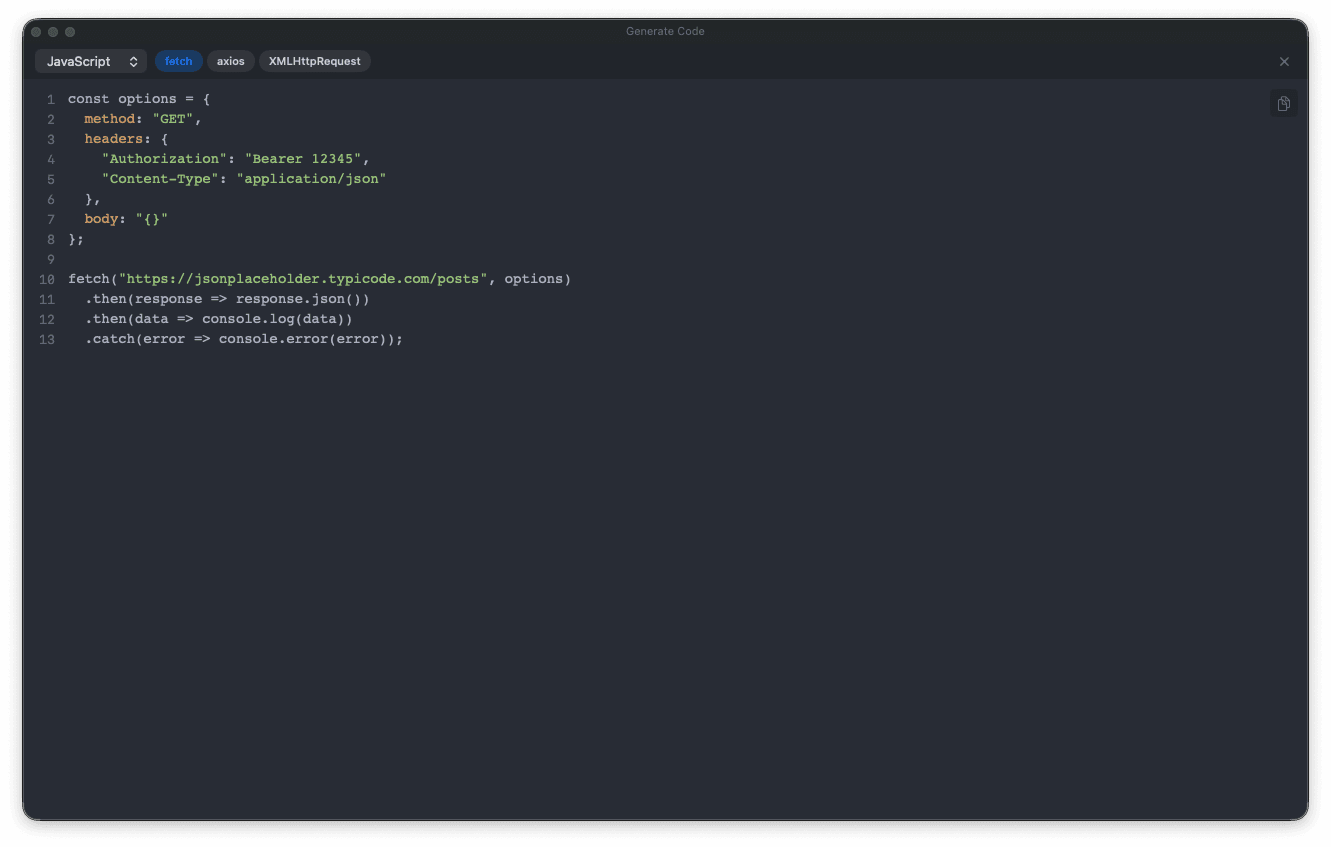1331x847 pixels.
Task: Click the "Authorization" header key
Action: pyautogui.click(x=165, y=159)
